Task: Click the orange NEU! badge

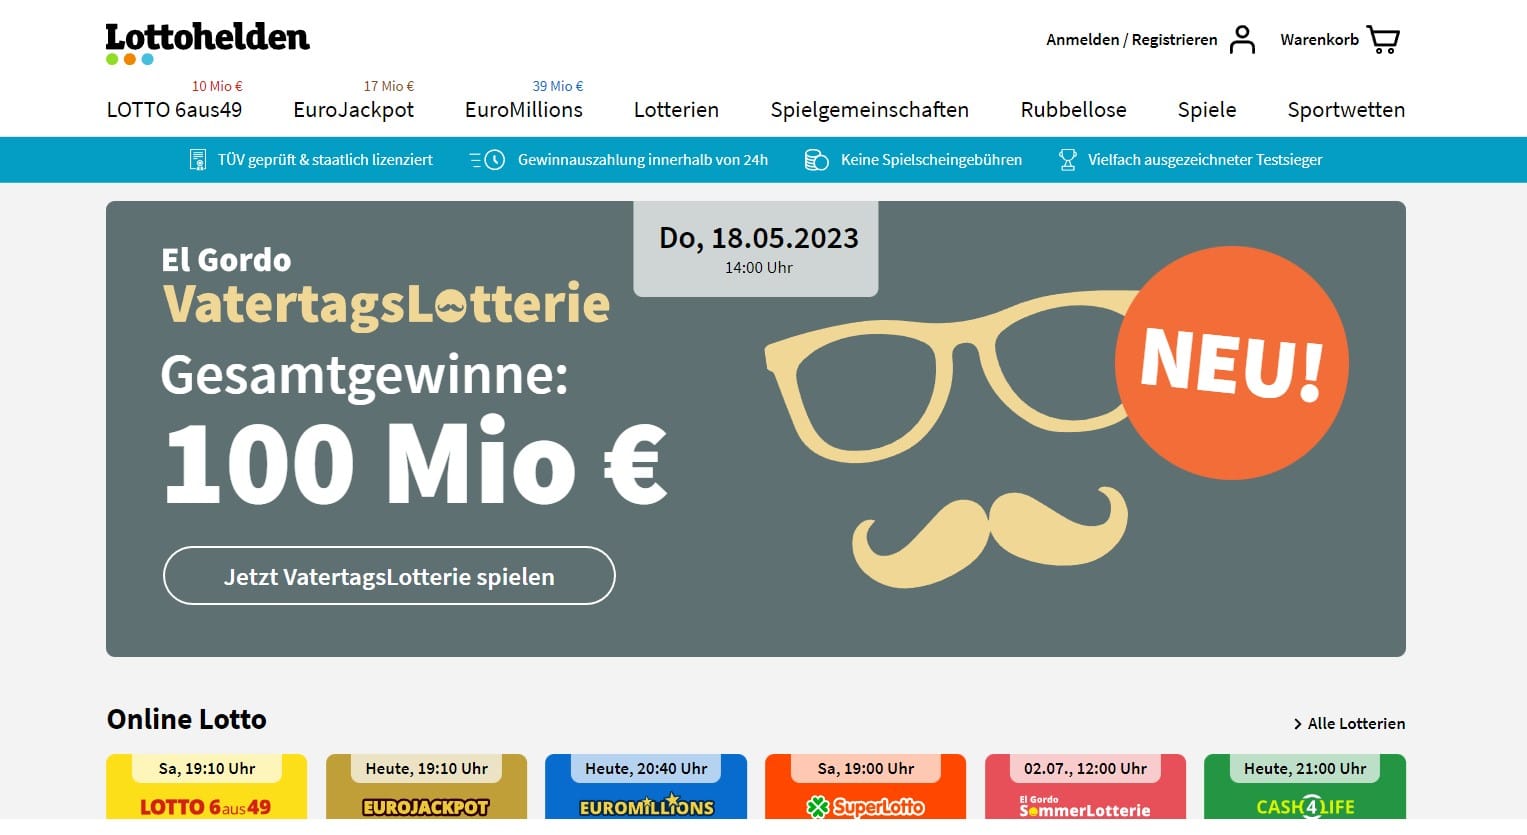Action: tap(1232, 363)
